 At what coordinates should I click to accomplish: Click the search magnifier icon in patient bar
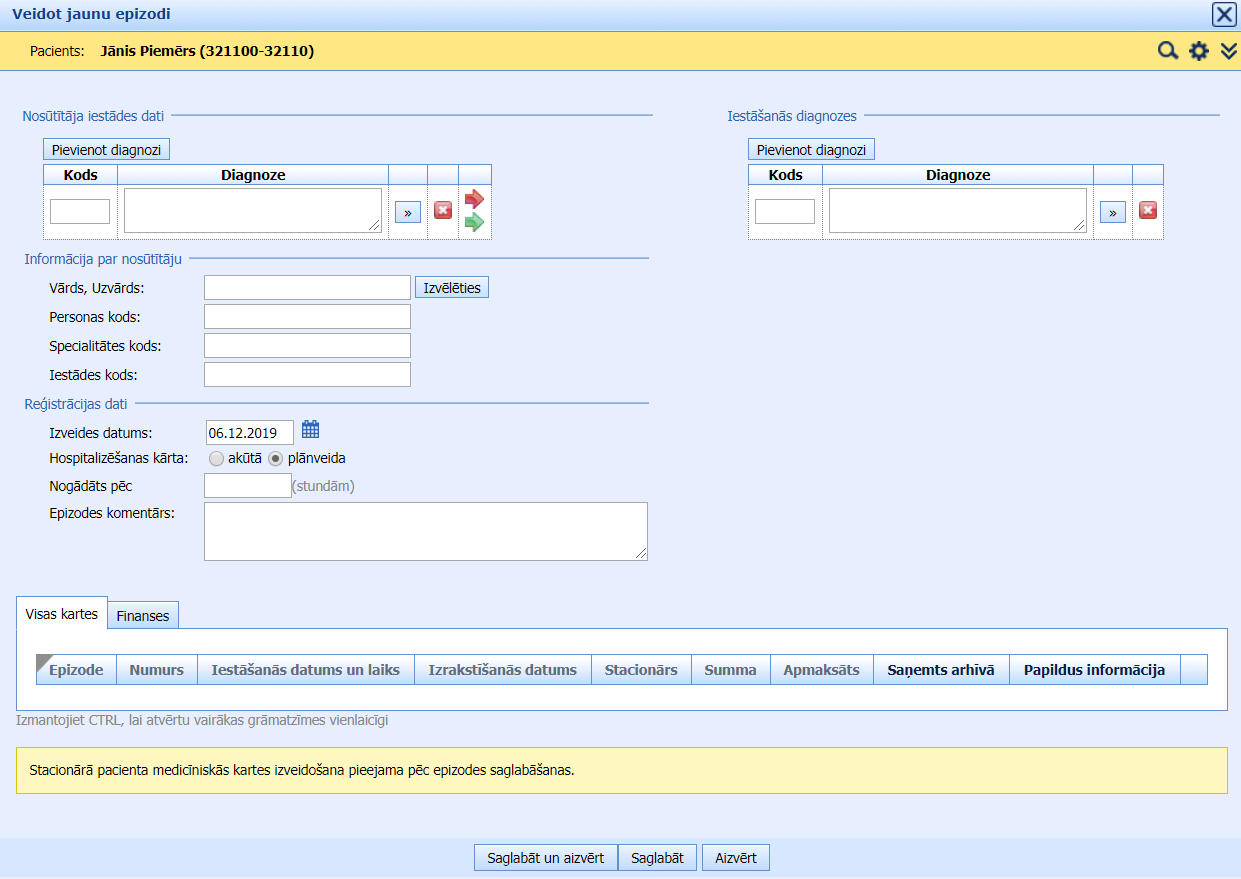pos(1167,51)
